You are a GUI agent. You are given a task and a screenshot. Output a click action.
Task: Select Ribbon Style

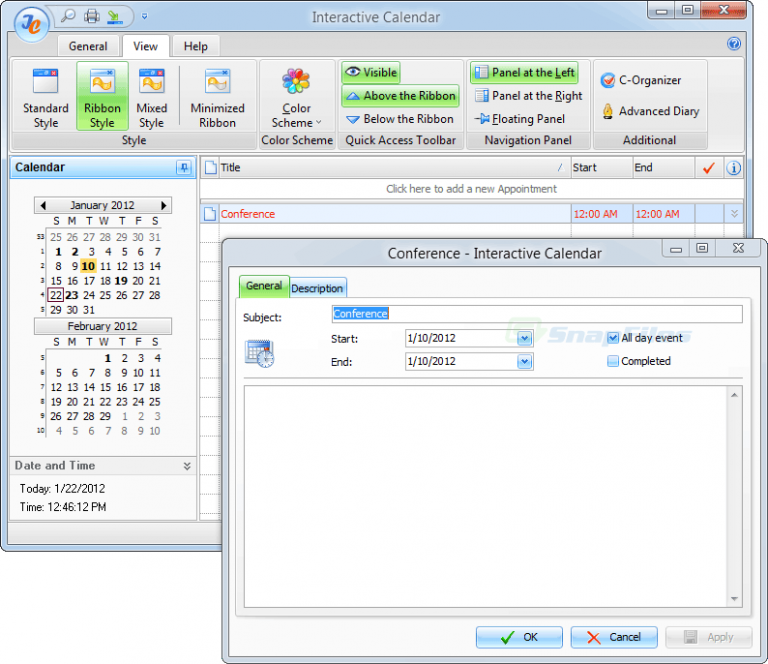(102, 97)
